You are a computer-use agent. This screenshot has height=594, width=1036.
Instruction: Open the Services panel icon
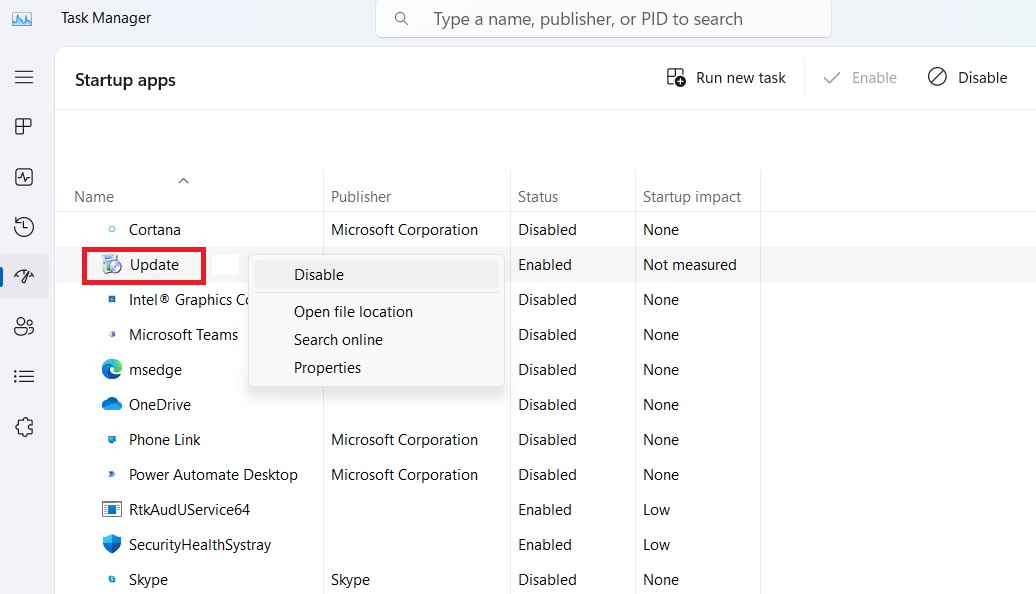coord(25,425)
